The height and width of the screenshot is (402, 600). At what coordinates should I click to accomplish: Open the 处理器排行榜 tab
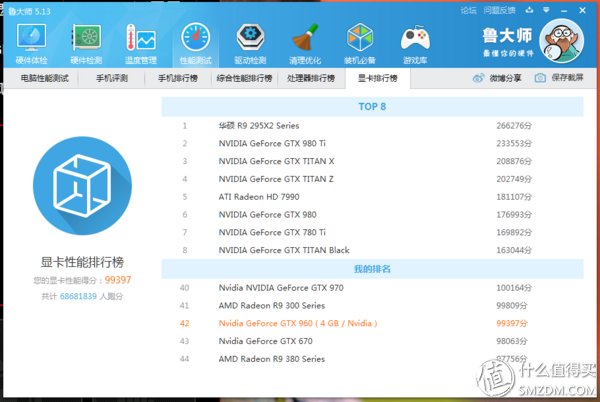(312, 78)
